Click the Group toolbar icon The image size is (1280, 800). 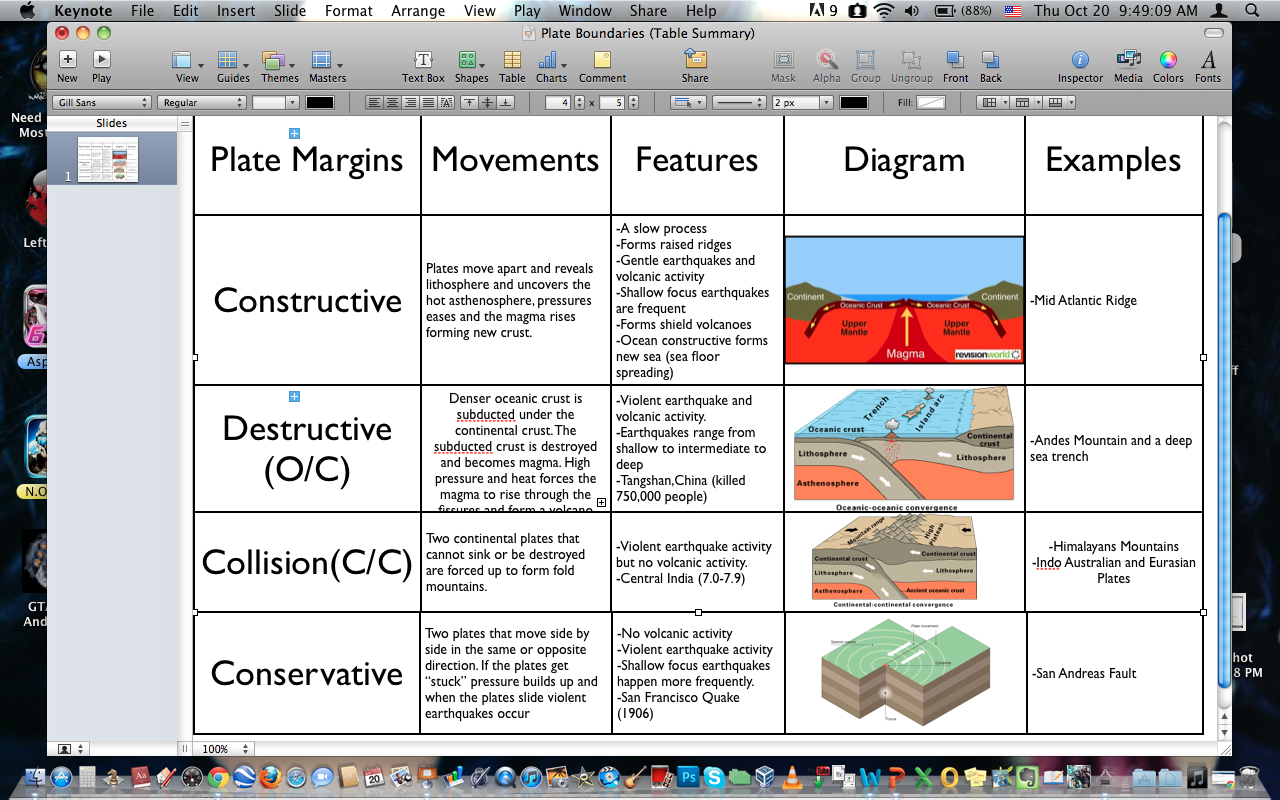tap(866, 66)
